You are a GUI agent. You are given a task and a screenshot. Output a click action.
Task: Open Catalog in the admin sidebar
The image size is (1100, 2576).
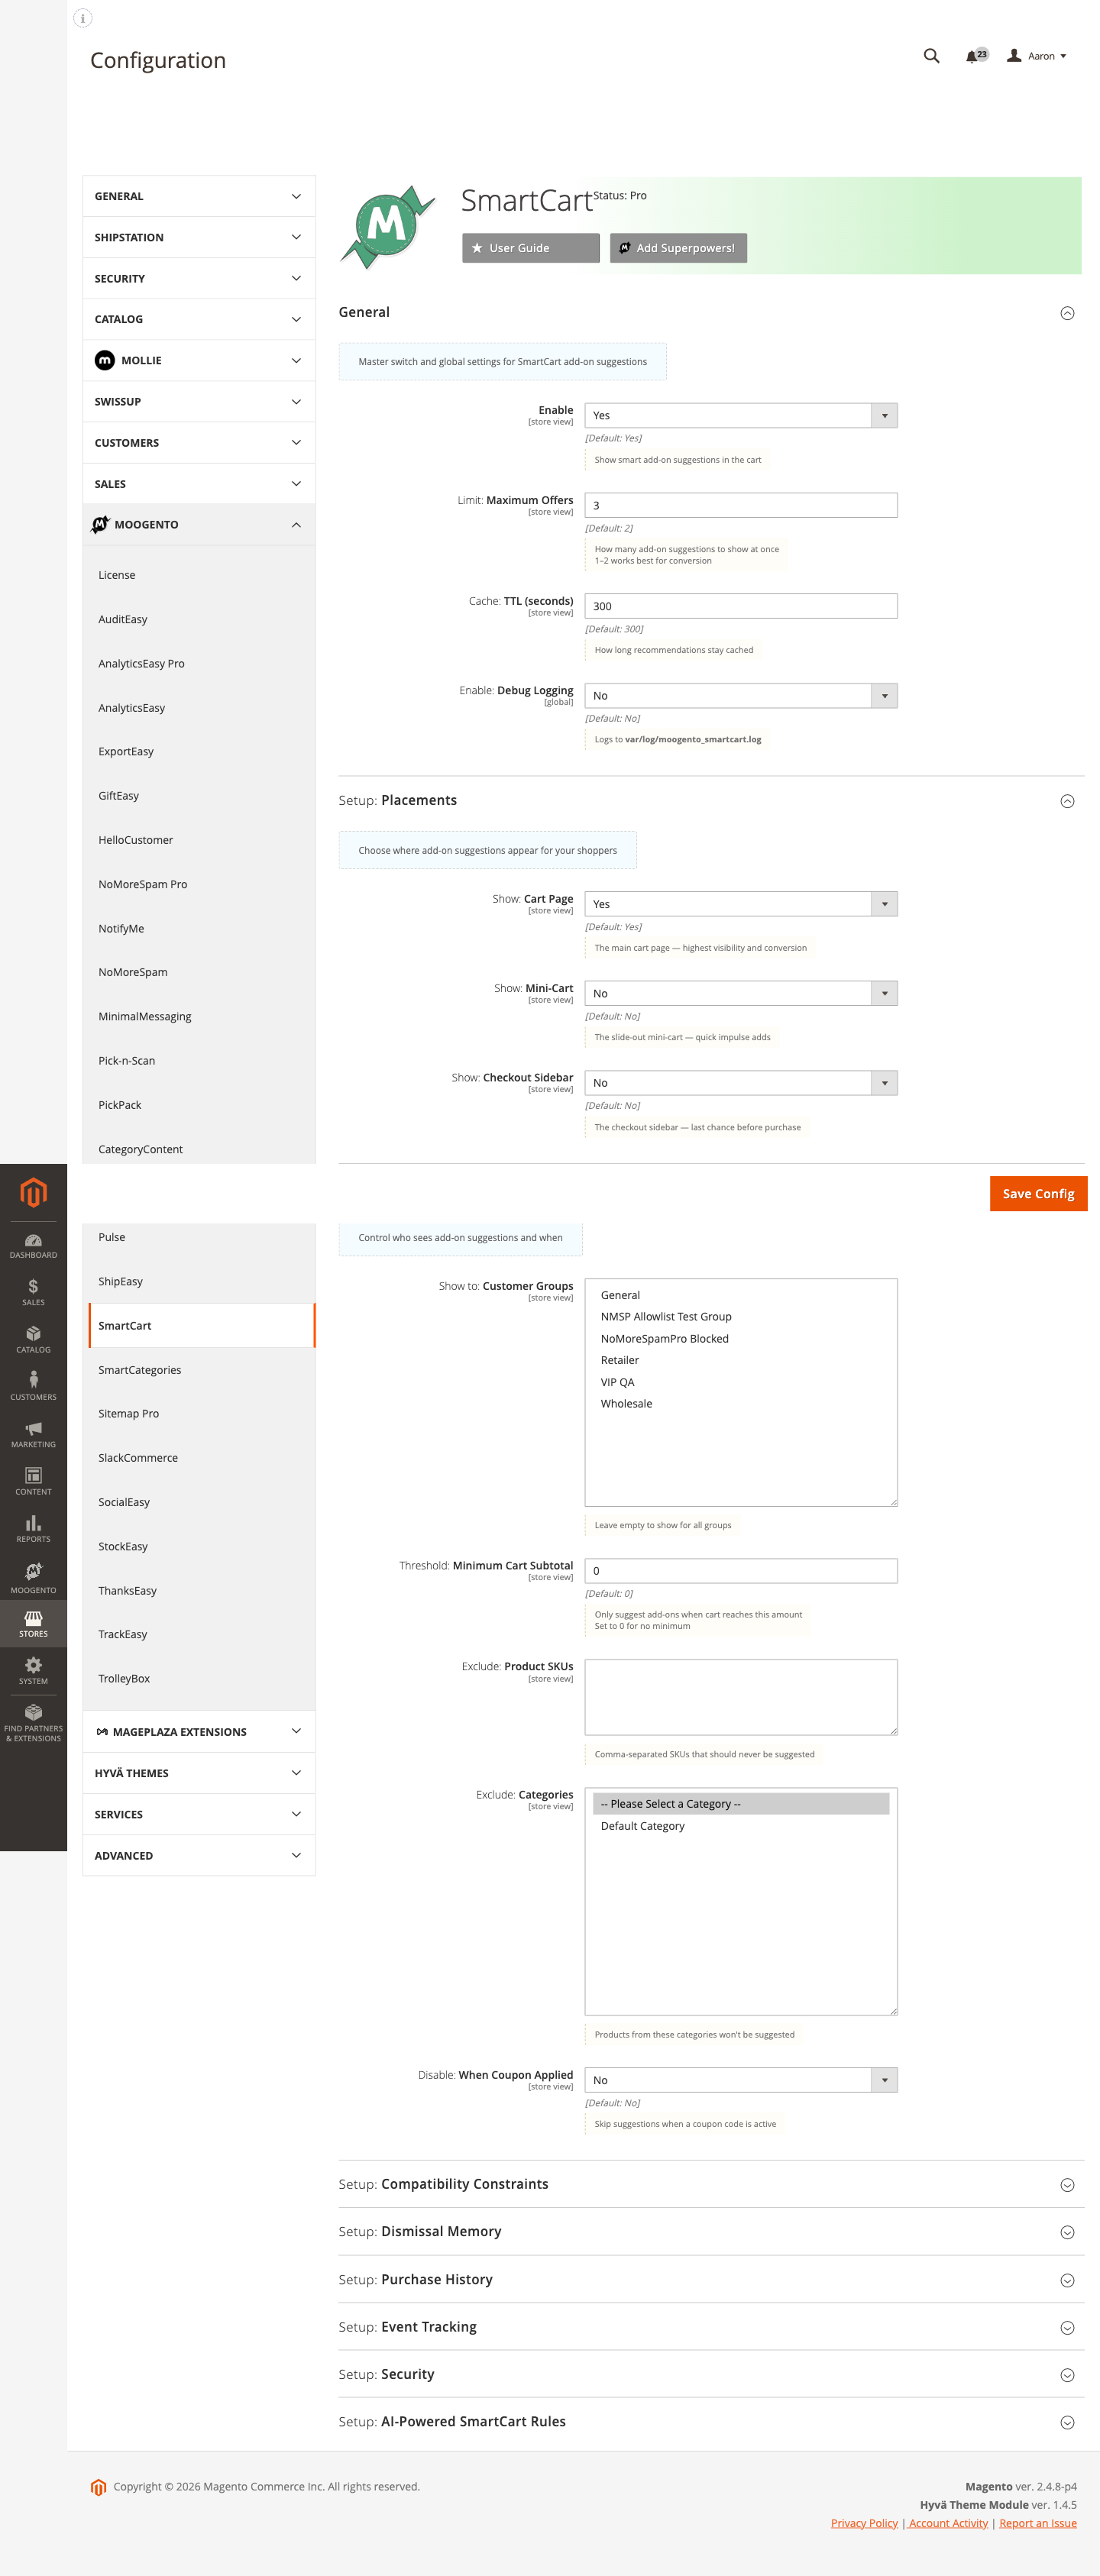[33, 1339]
